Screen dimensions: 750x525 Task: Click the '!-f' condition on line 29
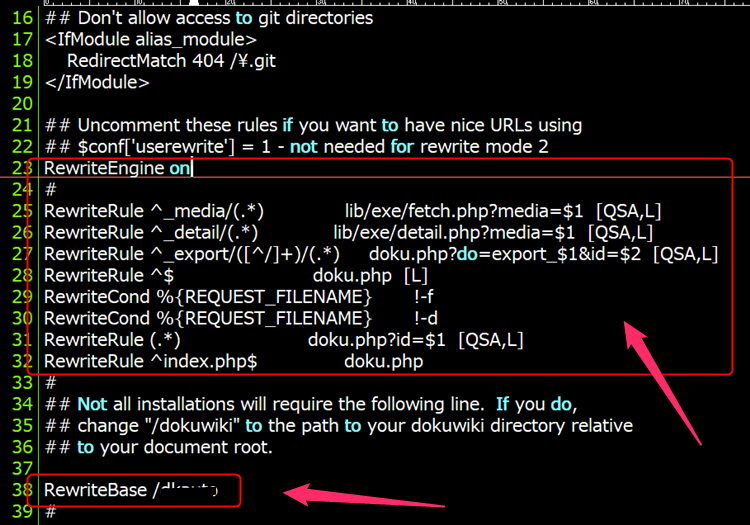424,297
